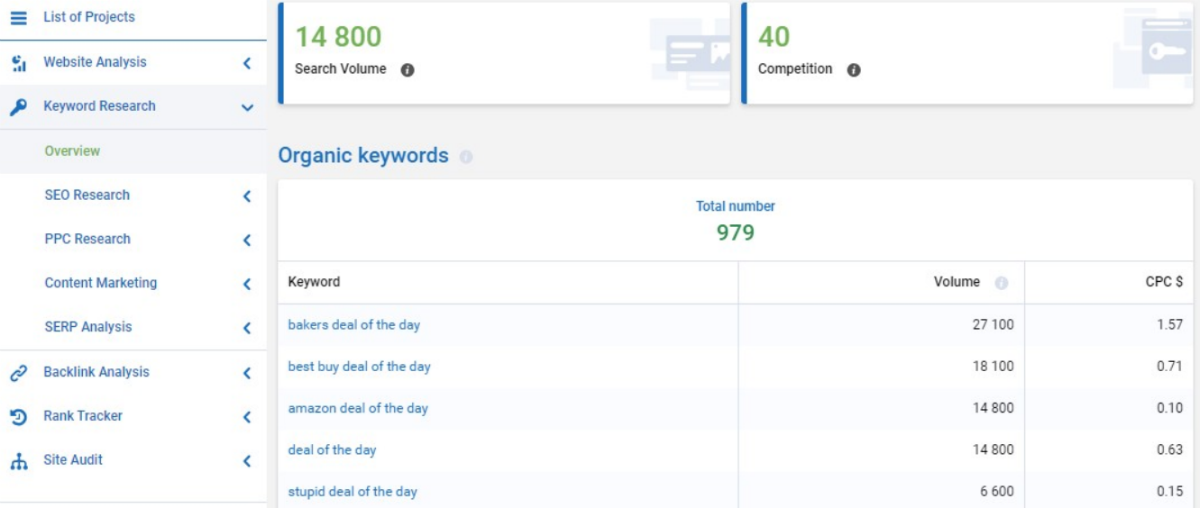Click the Site Audit hierarchy icon
Viewport: 1200px width, 508px height.
(18, 461)
